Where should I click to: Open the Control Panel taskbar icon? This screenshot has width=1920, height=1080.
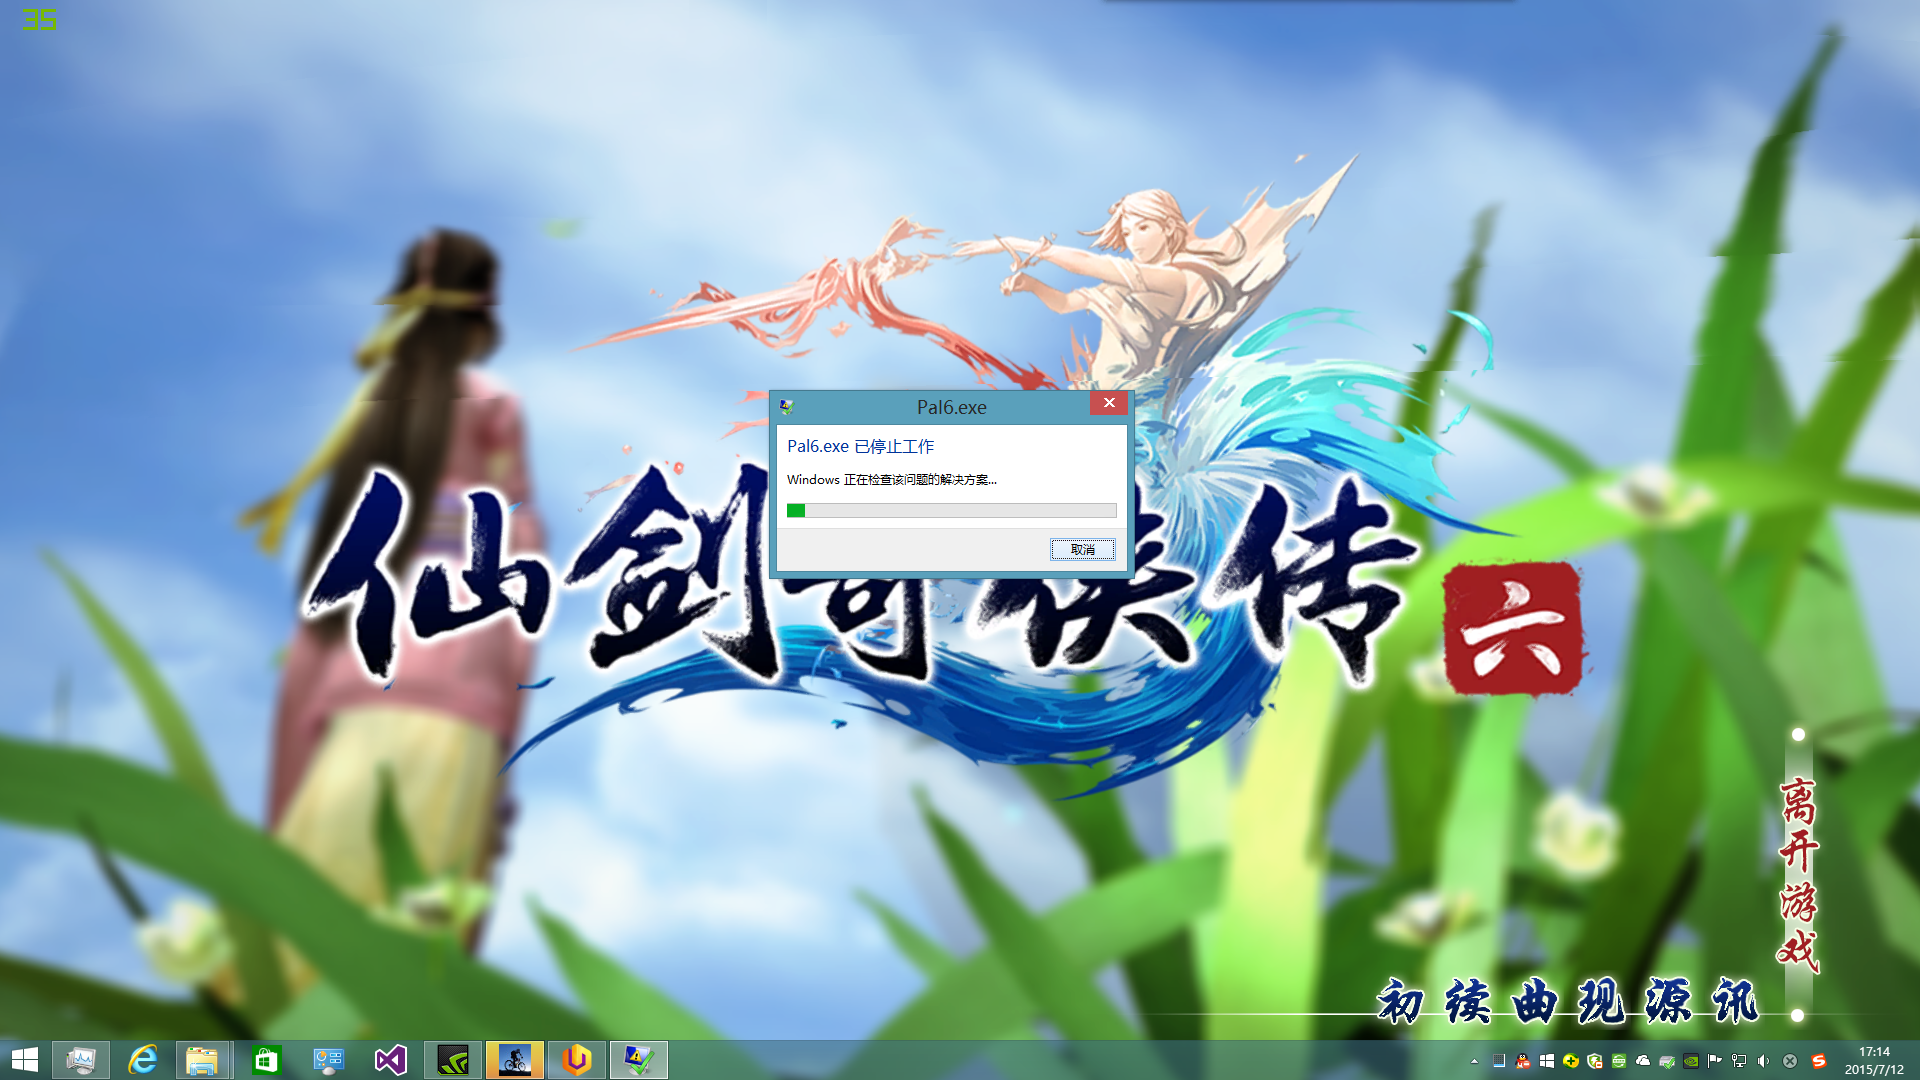pyautogui.click(x=328, y=1060)
